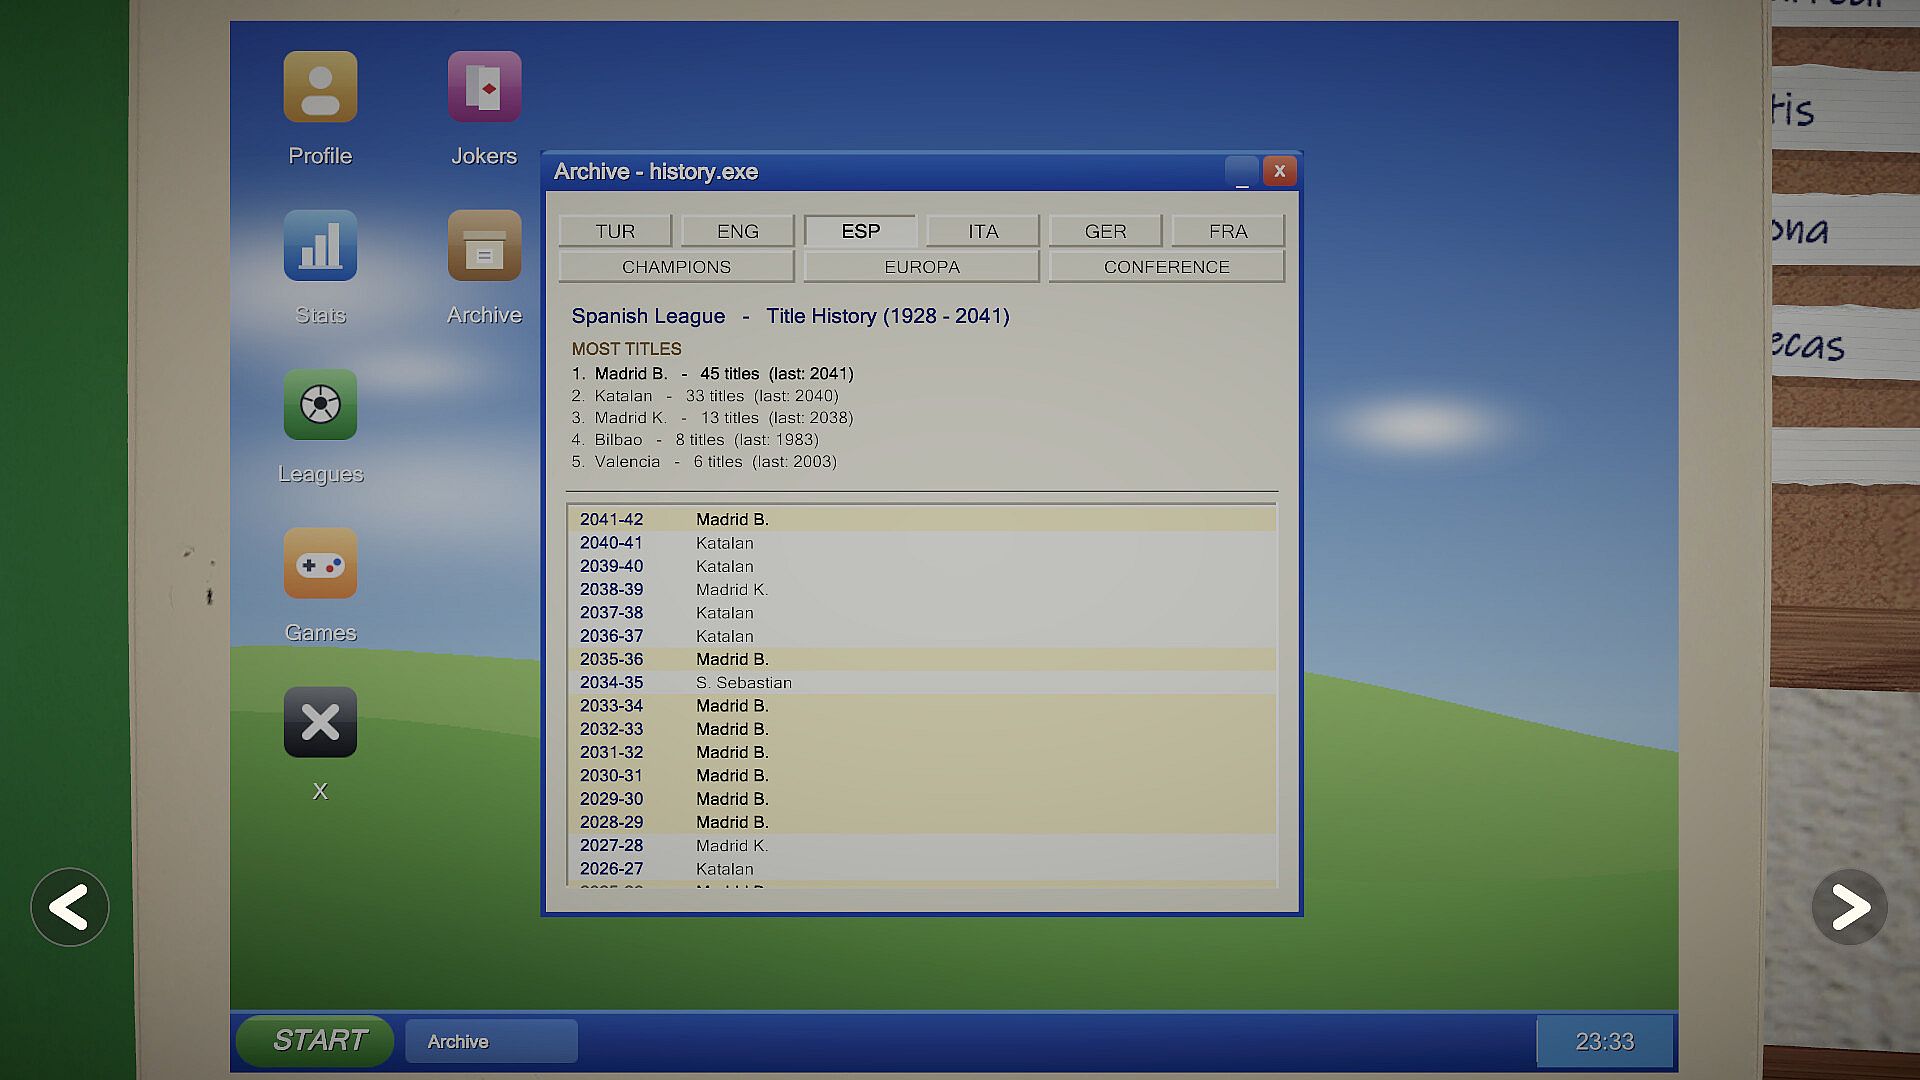Select the 2039-40 Katalan row
This screenshot has height=1080, width=1920.
click(922, 566)
